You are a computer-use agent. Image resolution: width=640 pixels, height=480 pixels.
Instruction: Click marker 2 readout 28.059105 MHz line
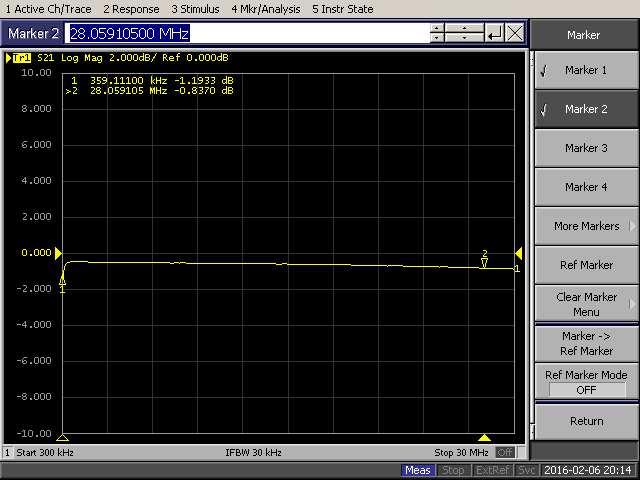pos(149,91)
